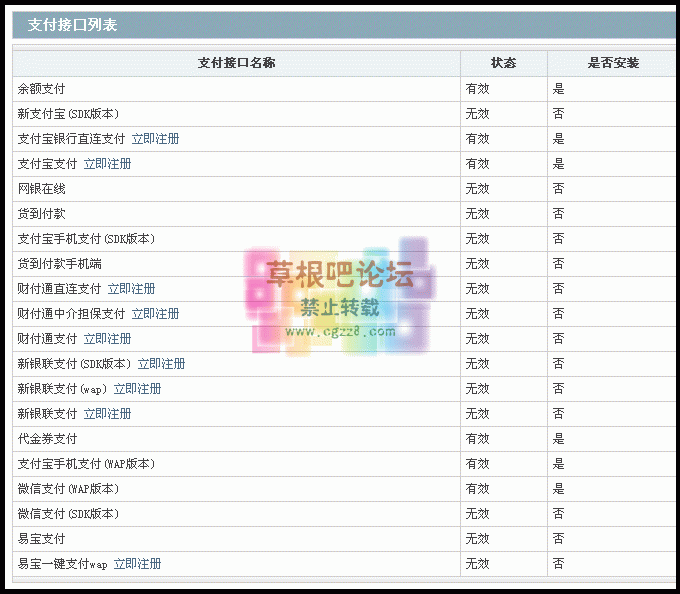The image size is (680, 594).
Task: Select the 货到付款 row name
Action: (41, 214)
